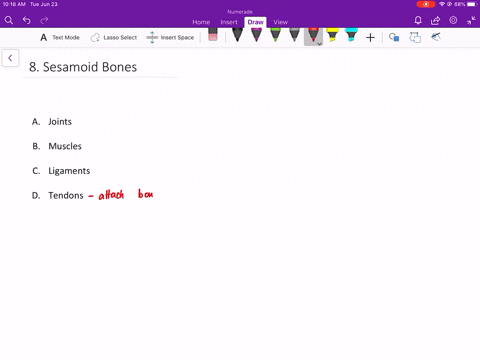This screenshot has height=360, width=480.
Task: Tap the battery status icon
Action: click(471, 4)
